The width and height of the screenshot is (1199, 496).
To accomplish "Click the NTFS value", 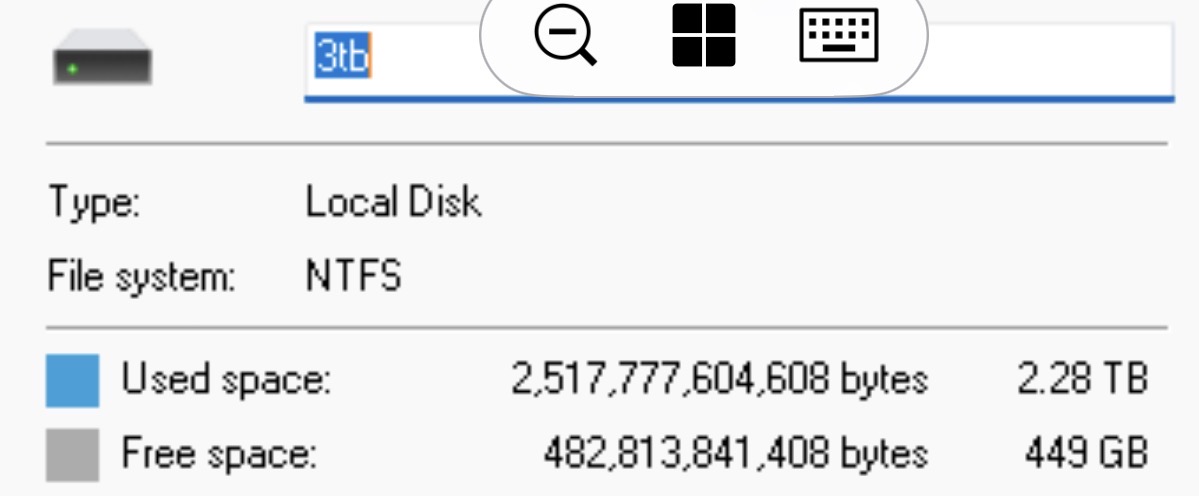I will [353, 275].
